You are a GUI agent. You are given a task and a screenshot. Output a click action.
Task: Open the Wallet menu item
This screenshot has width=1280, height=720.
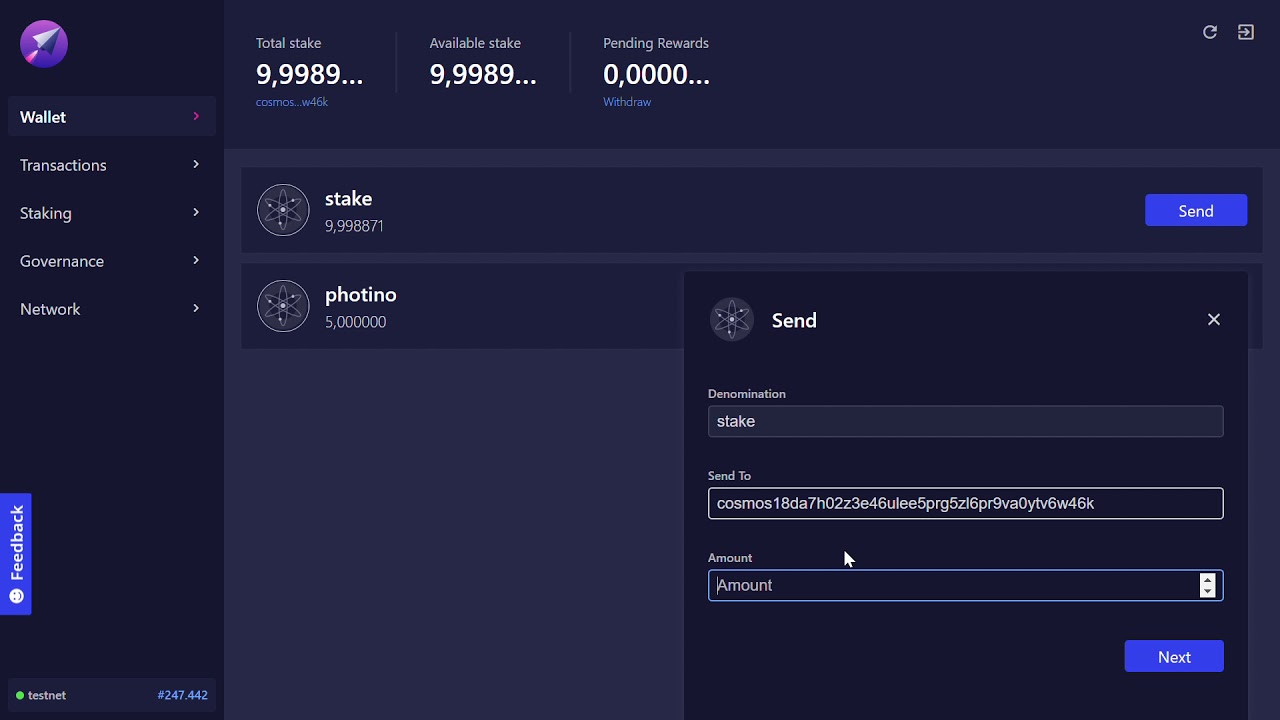(x=111, y=117)
